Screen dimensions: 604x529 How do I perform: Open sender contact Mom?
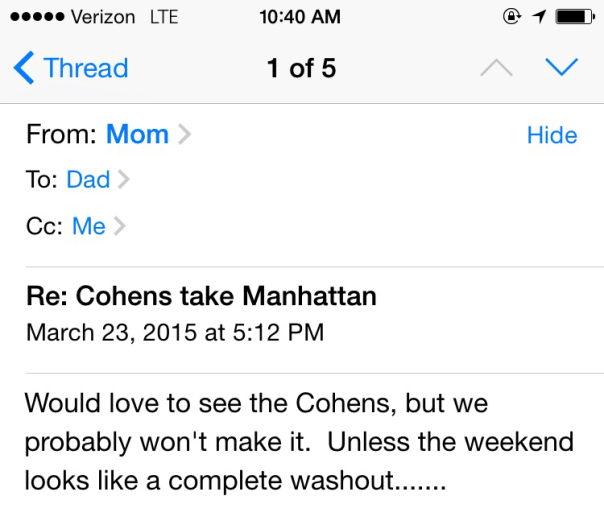pyautogui.click(x=137, y=135)
